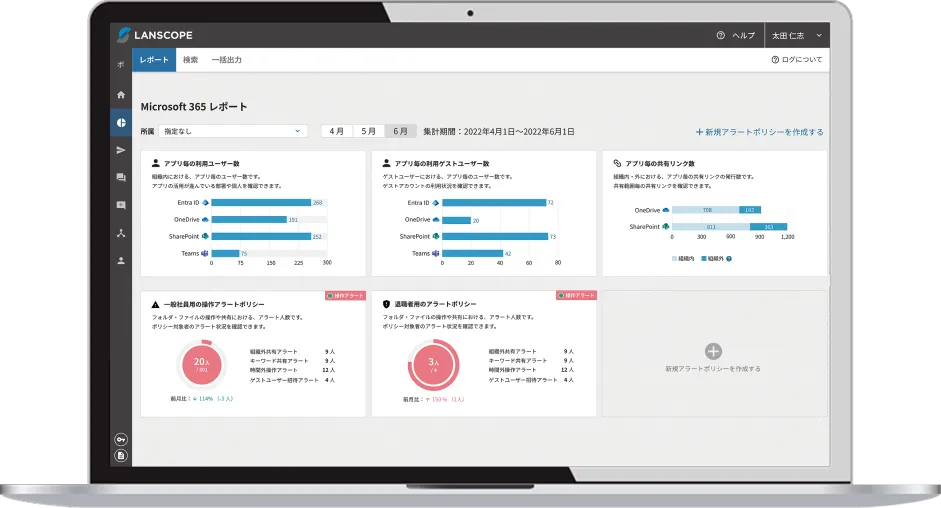Click the 3人 donut chart
This screenshot has height=508, width=941.
point(433,364)
